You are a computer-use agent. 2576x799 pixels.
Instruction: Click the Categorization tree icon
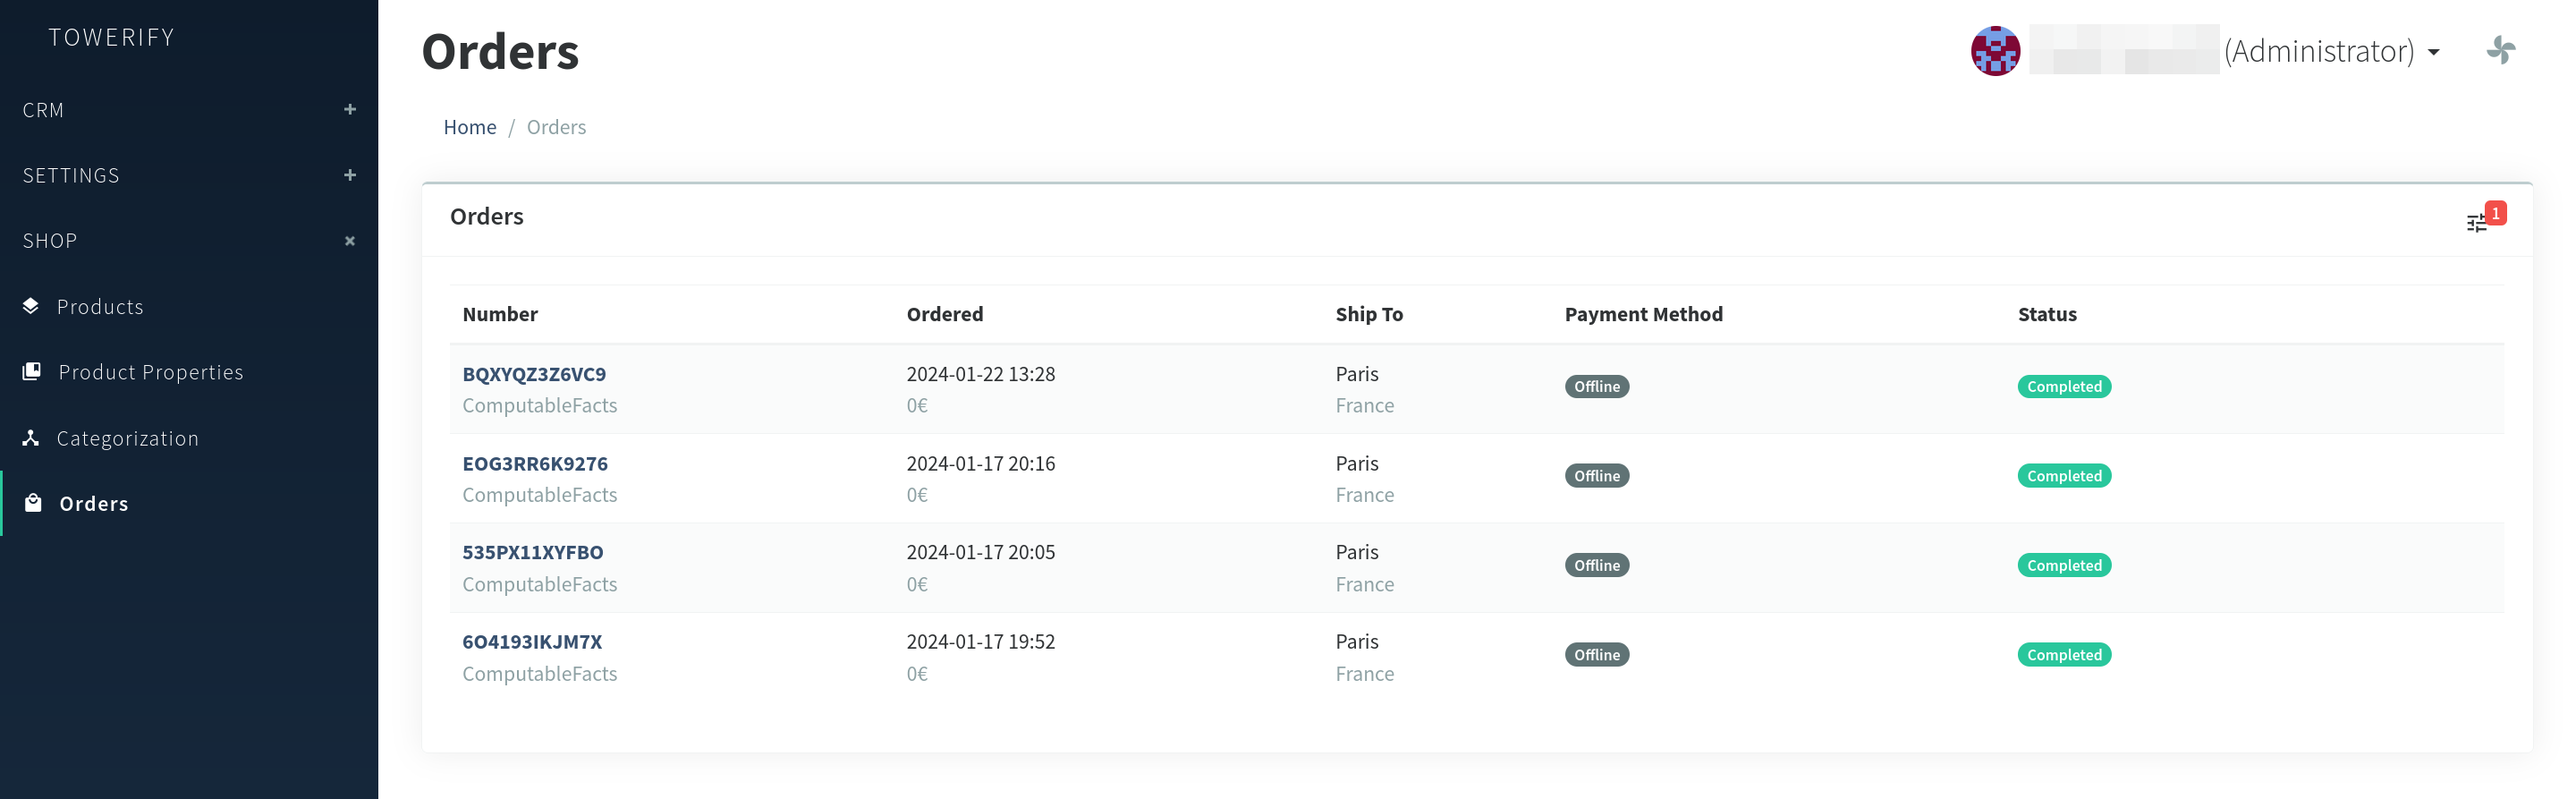31,438
